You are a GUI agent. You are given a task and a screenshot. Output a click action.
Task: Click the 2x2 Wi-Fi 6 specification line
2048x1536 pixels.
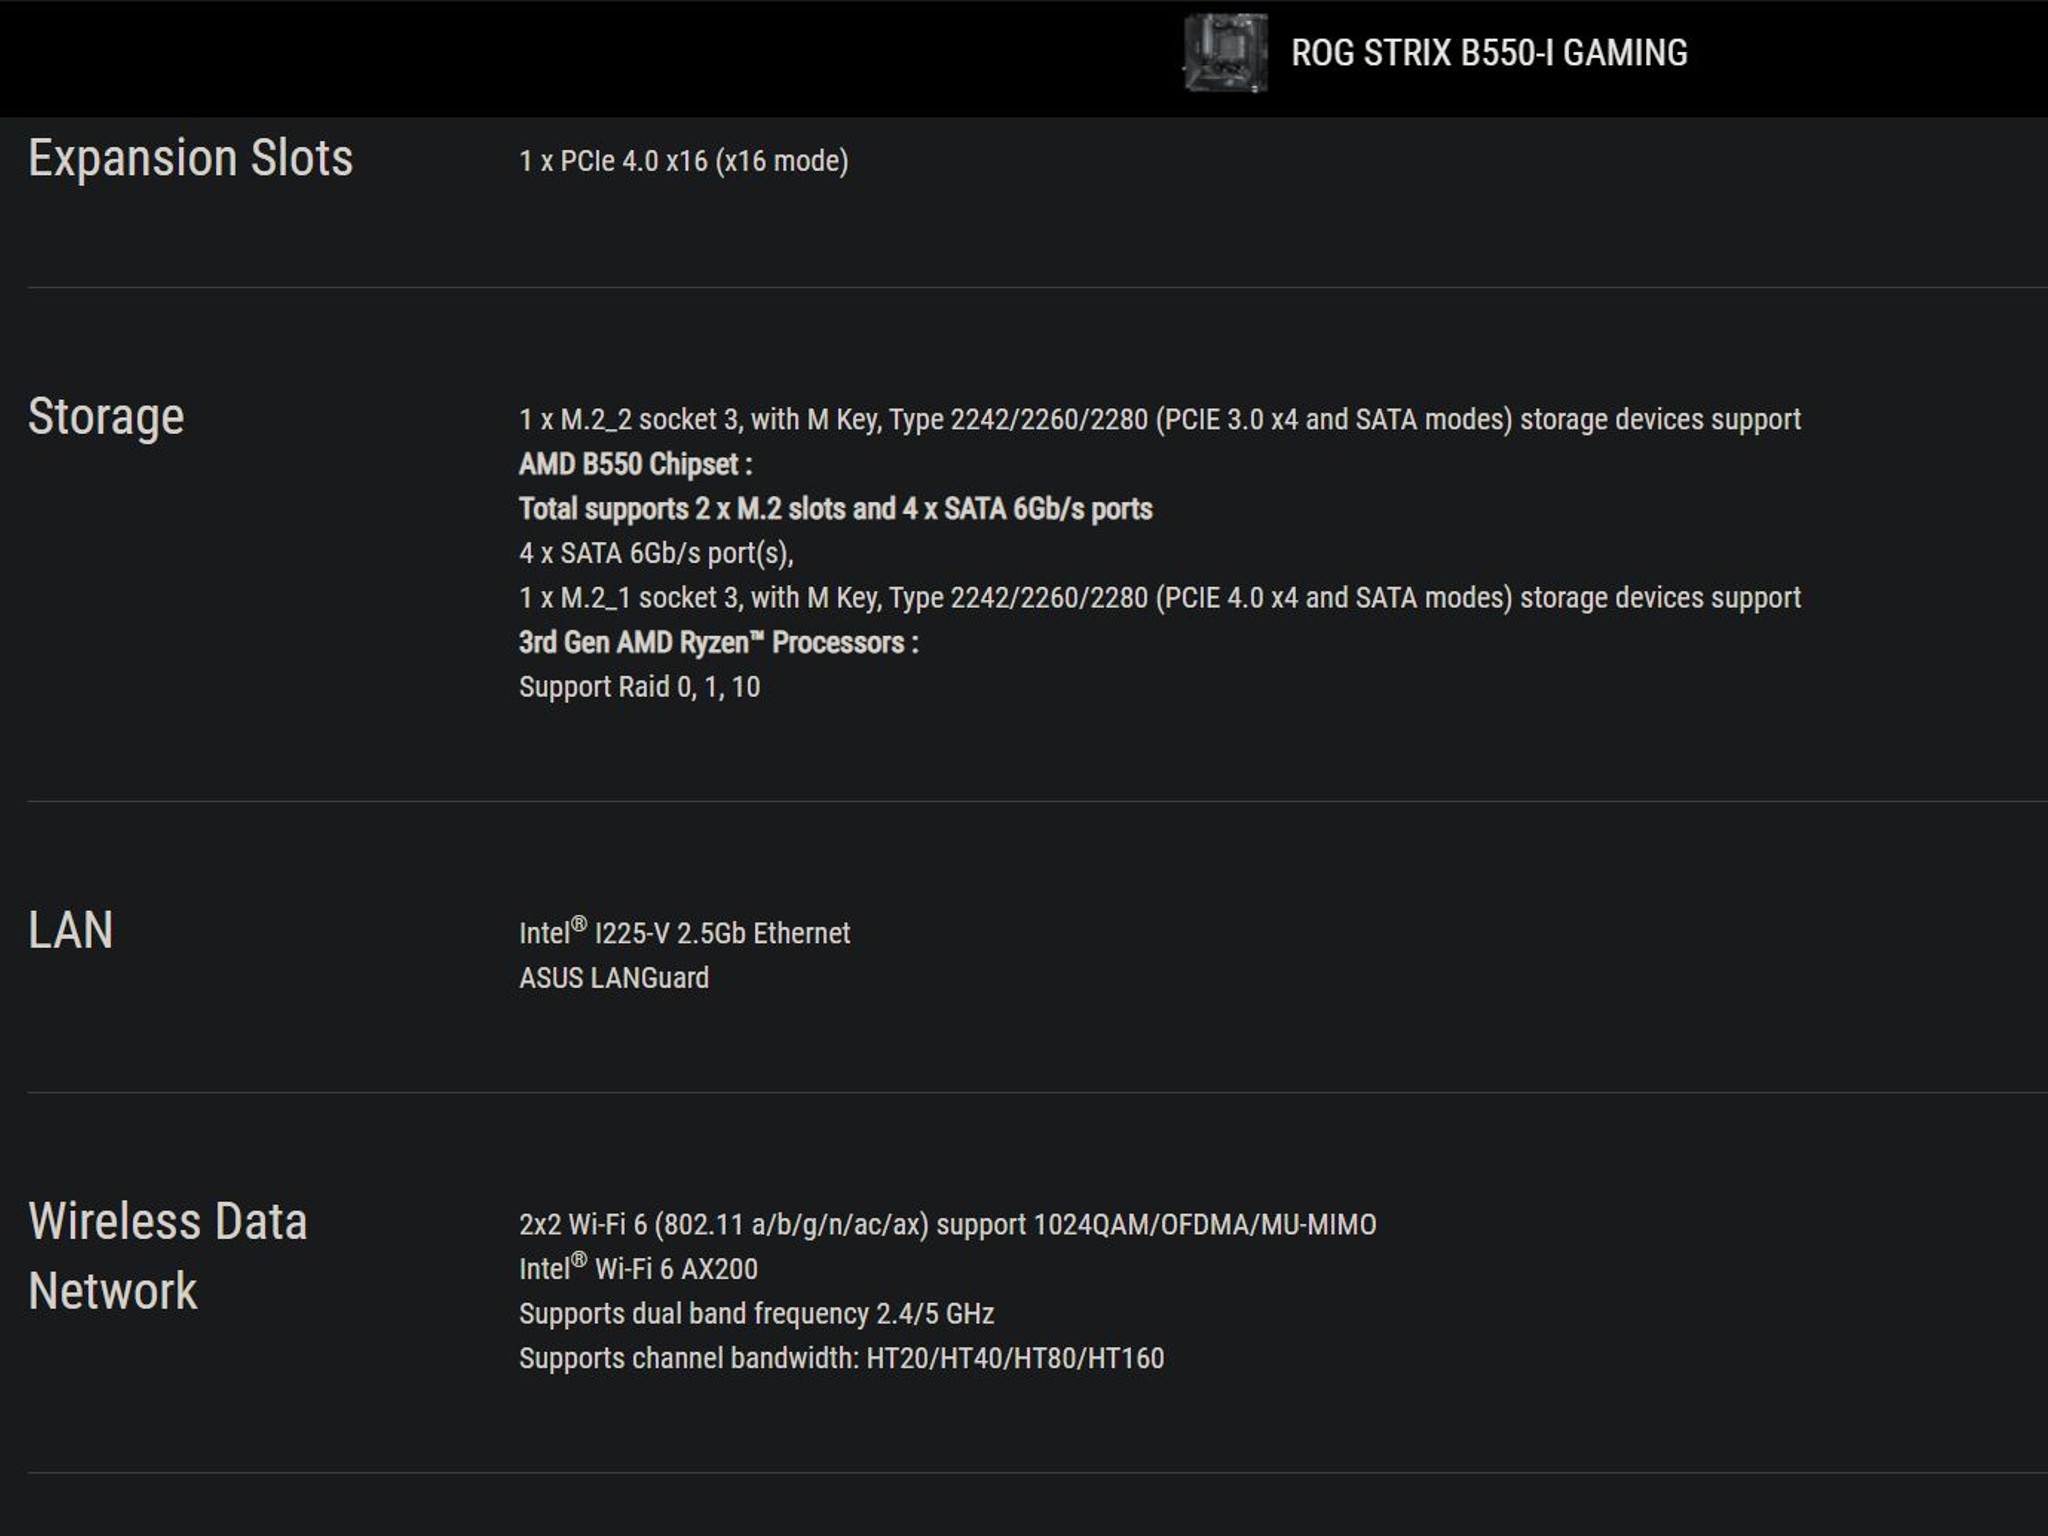point(947,1224)
